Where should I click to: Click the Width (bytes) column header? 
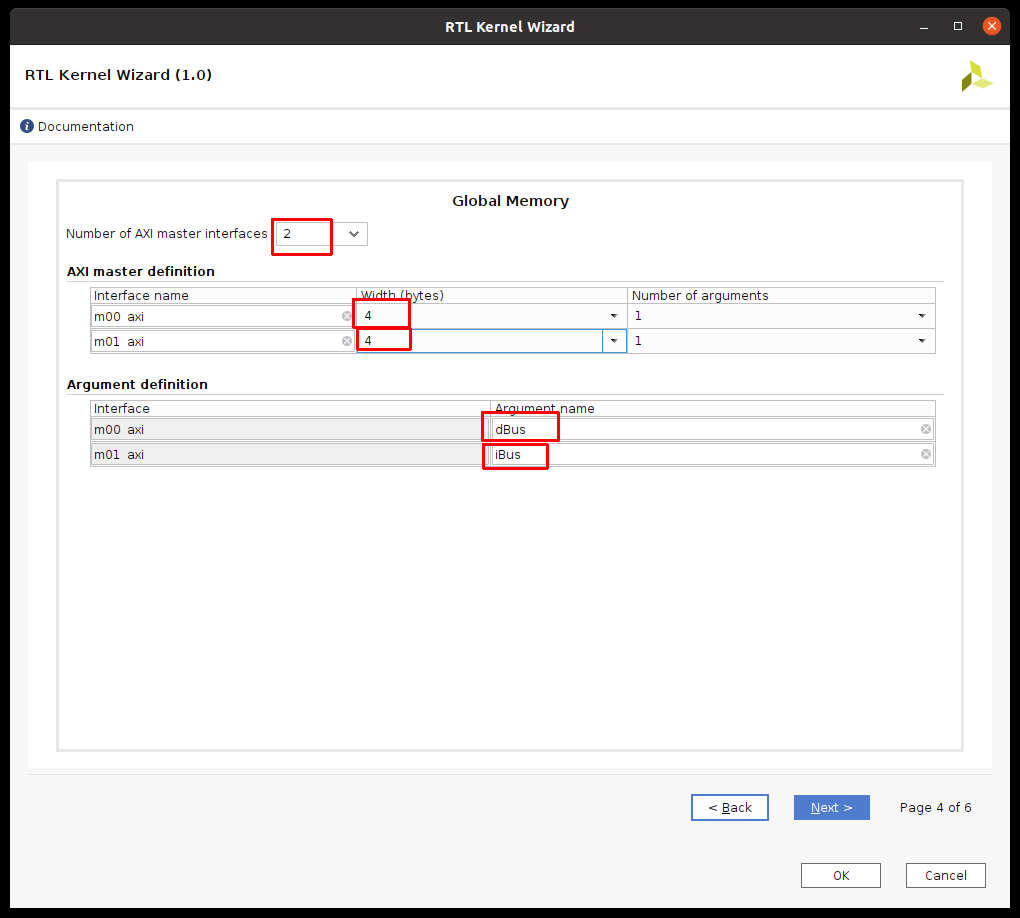click(x=492, y=295)
